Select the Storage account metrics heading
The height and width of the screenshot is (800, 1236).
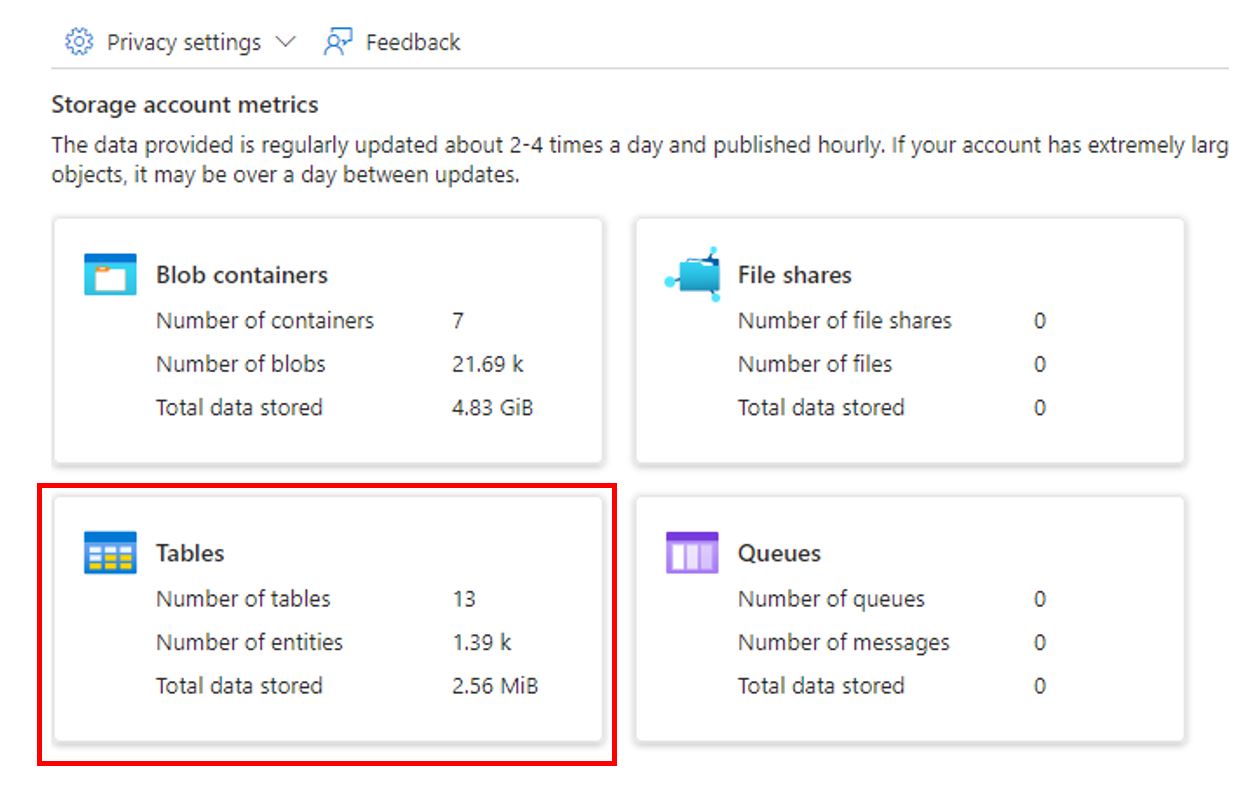pos(185,104)
